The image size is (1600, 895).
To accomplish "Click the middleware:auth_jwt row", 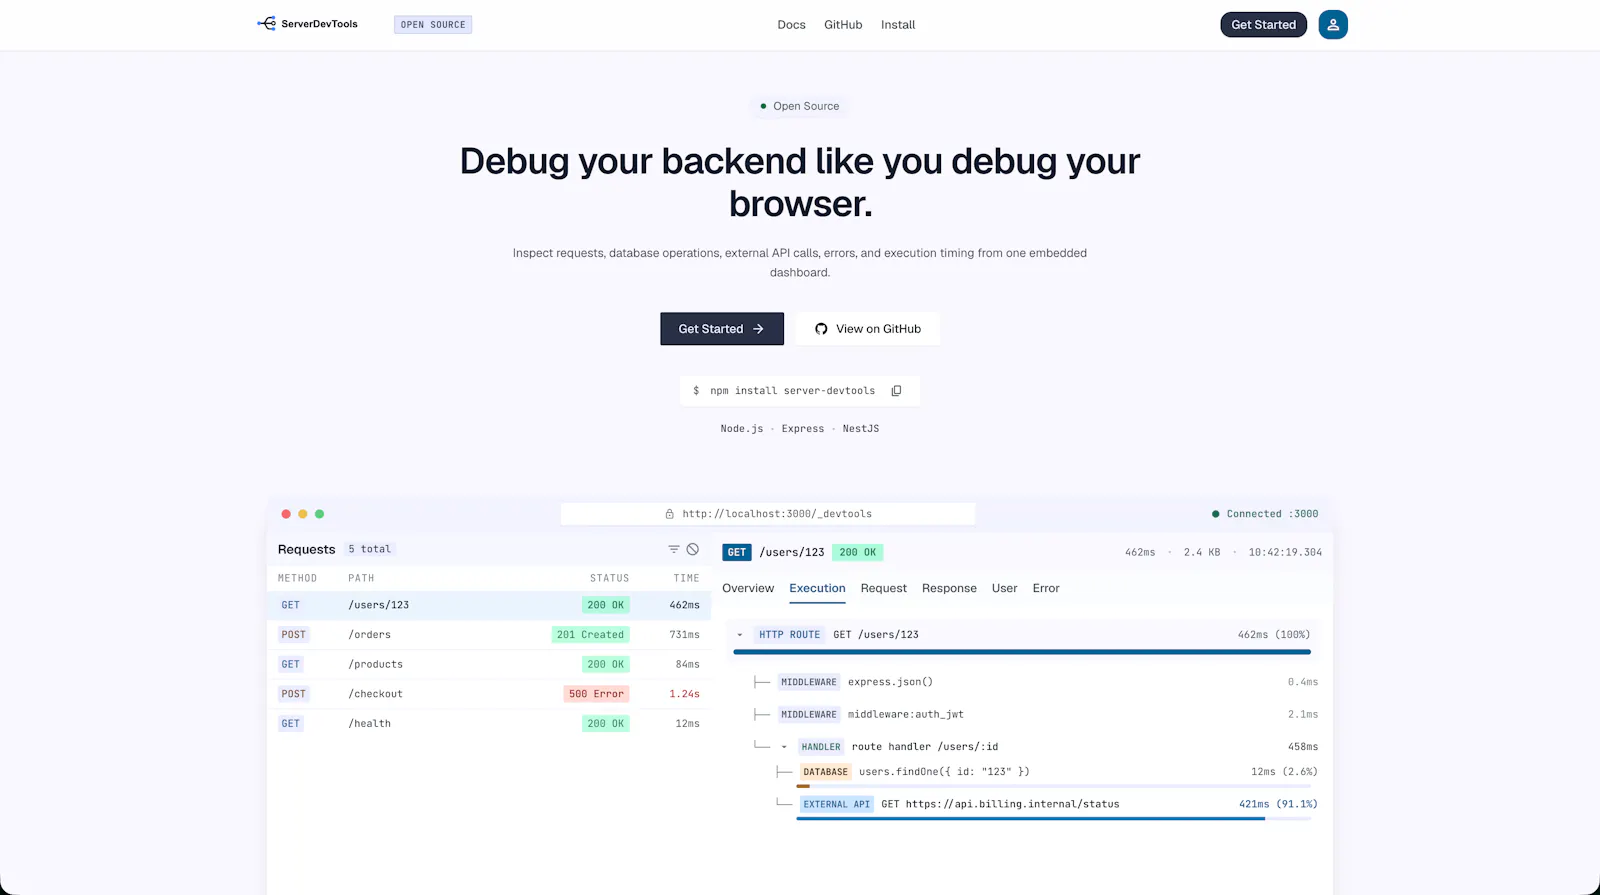I will tap(1036, 714).
